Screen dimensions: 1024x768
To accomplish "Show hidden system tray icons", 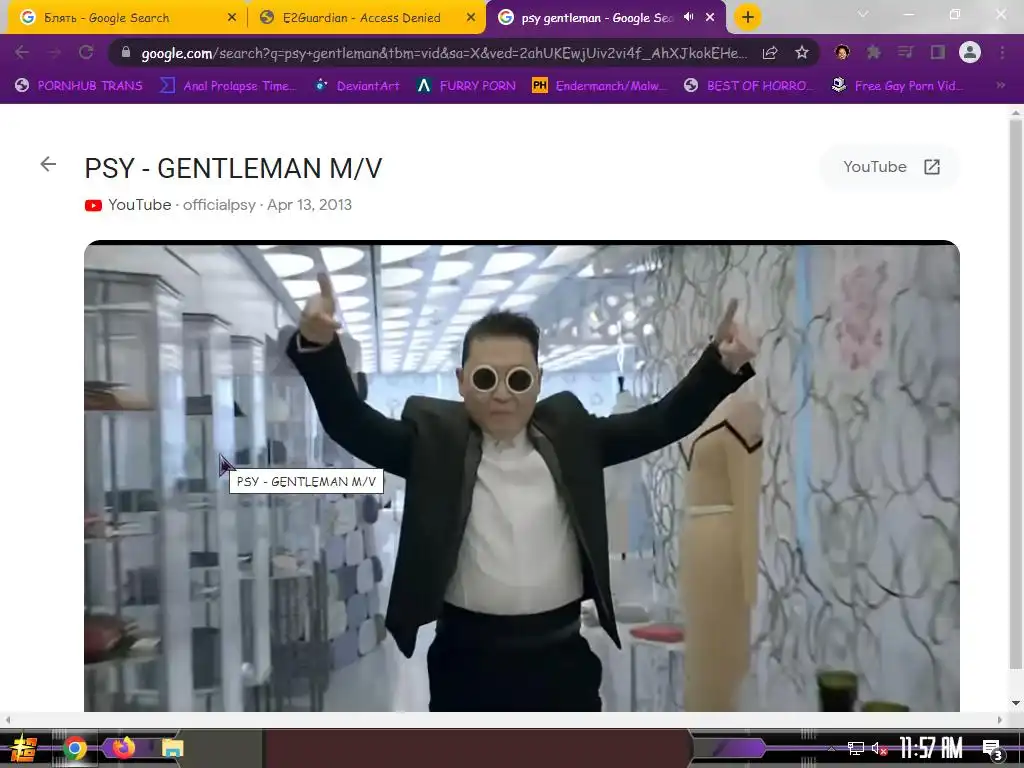I will 831,748.
